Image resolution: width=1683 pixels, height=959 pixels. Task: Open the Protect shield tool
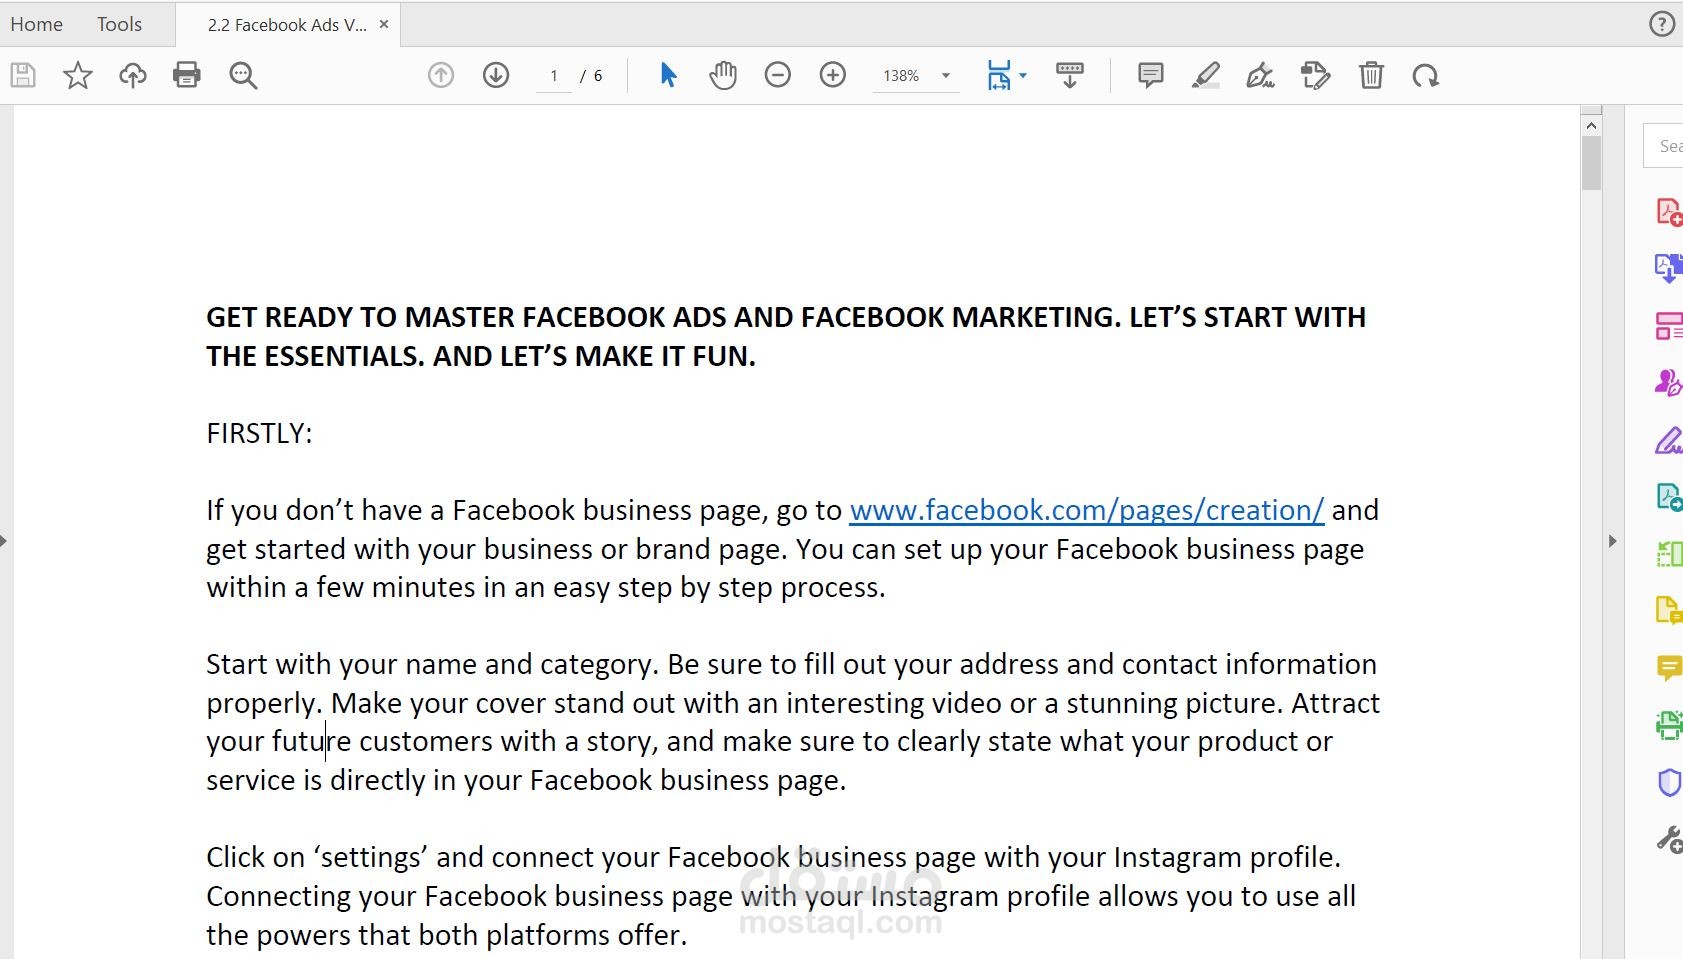(x=1669, y=782)
